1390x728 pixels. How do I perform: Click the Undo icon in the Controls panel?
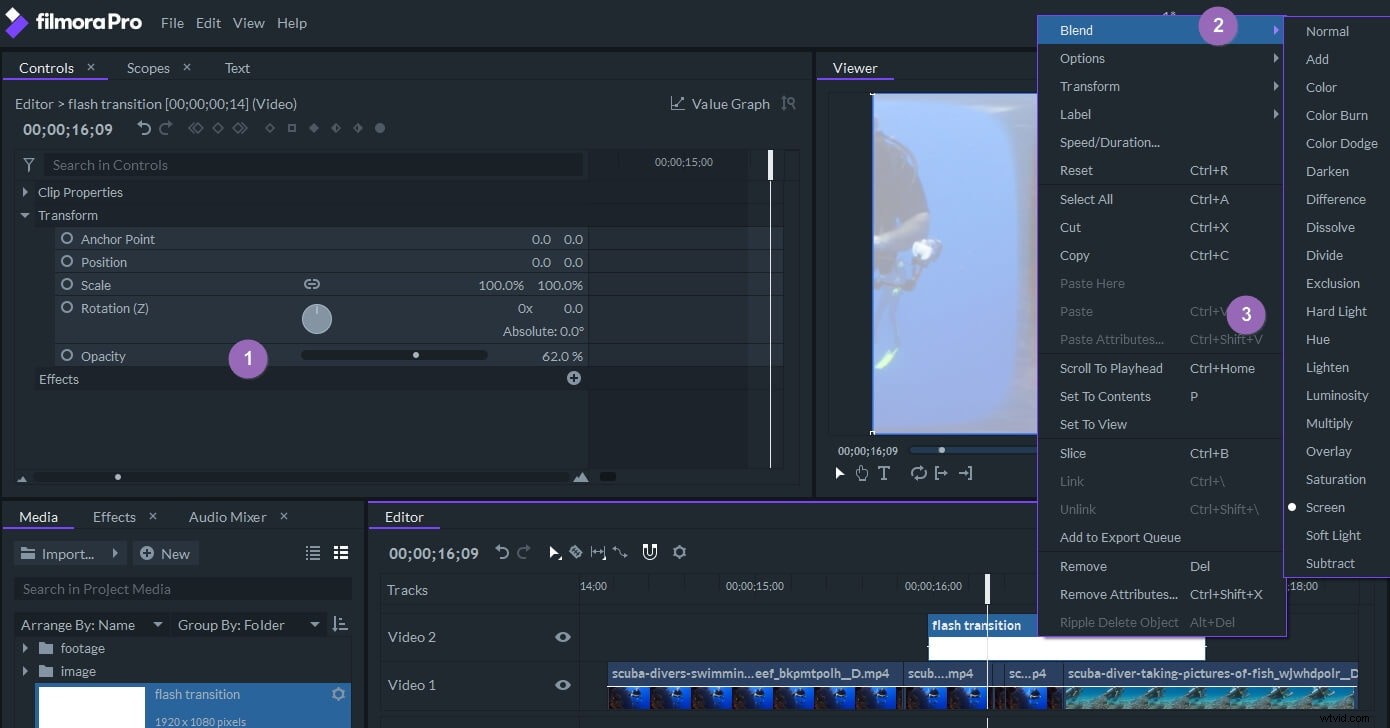pos(143,128)
